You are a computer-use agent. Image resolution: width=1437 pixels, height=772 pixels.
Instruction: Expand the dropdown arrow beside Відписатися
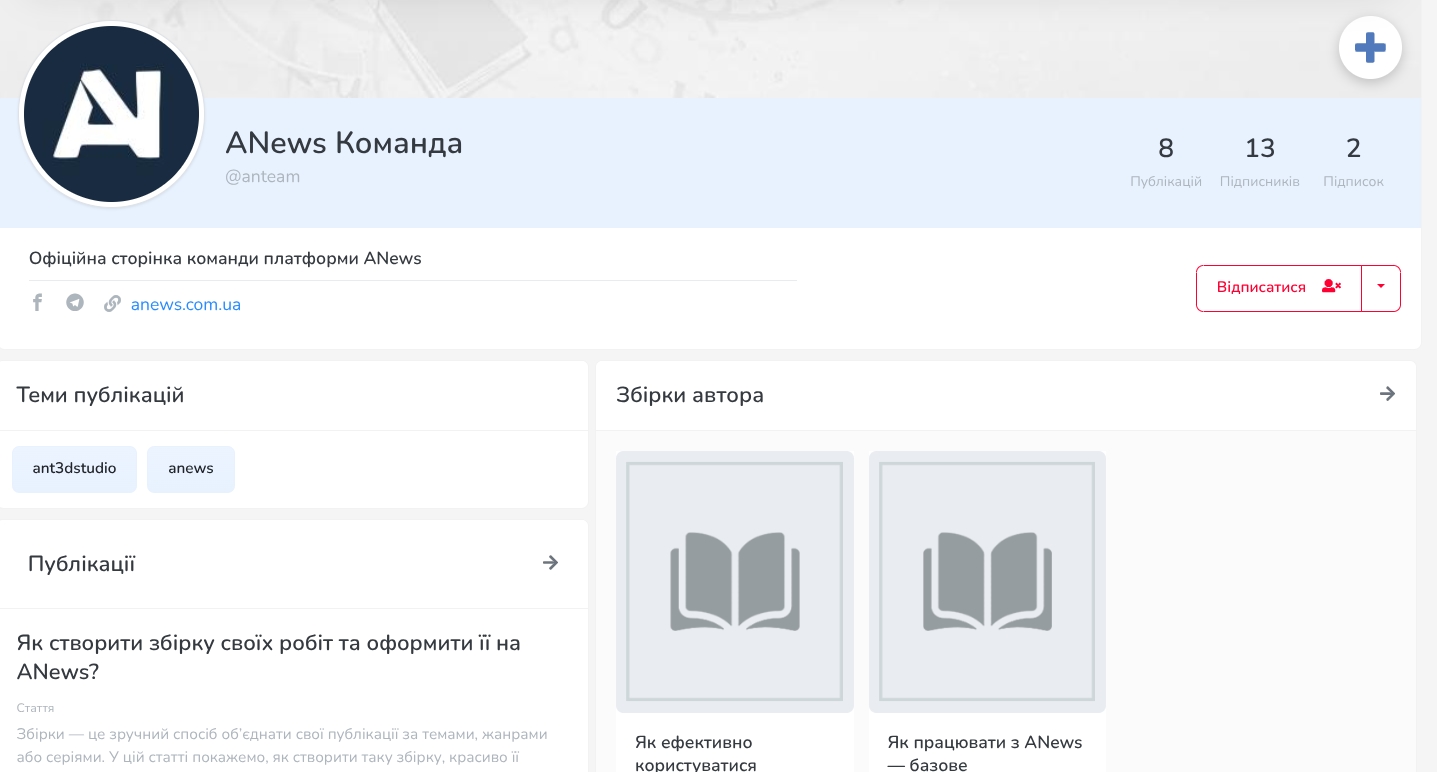pos(1381,288)
